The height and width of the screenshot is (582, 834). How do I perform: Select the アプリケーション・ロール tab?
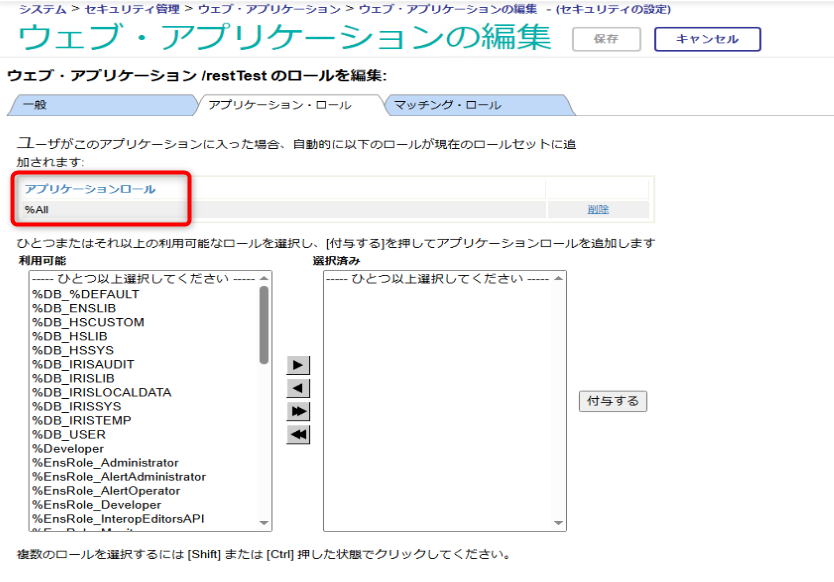point(285,105)
